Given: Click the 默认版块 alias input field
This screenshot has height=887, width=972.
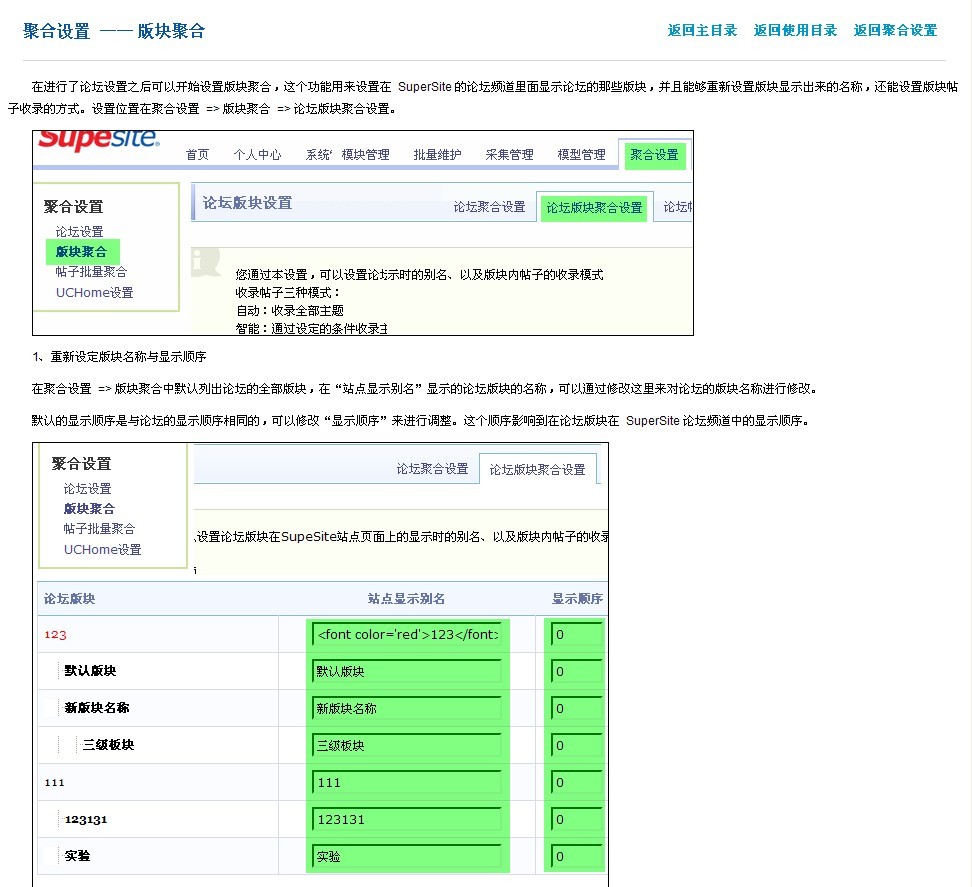Looking at the screenshot, I should tap(407, 671).
